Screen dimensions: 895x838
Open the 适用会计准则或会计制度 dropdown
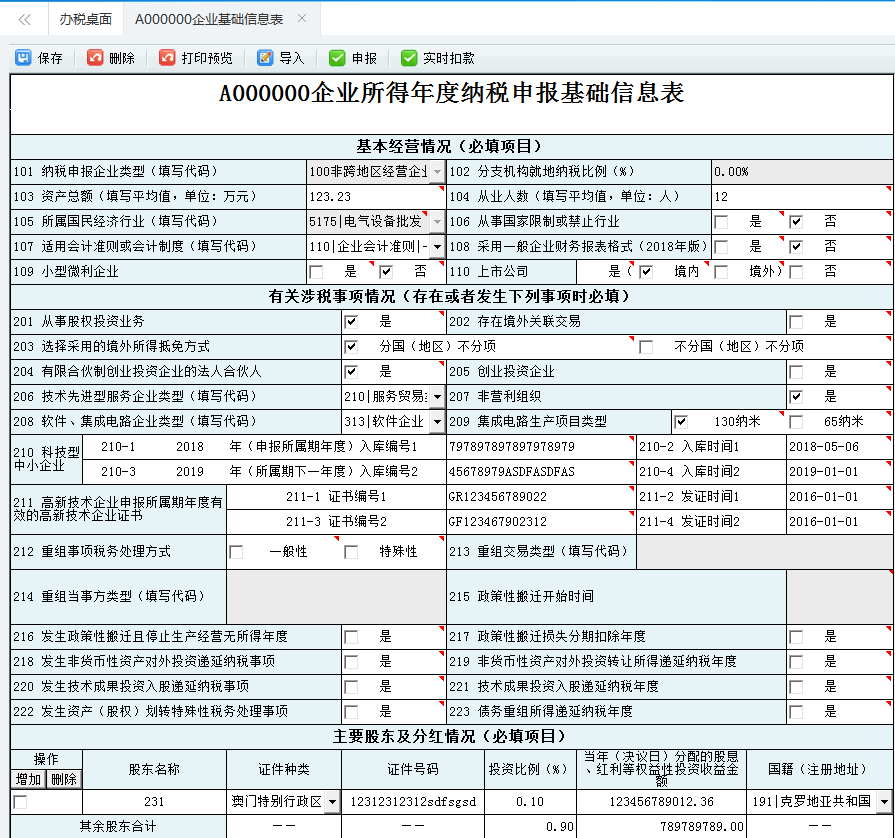point(437,246)
